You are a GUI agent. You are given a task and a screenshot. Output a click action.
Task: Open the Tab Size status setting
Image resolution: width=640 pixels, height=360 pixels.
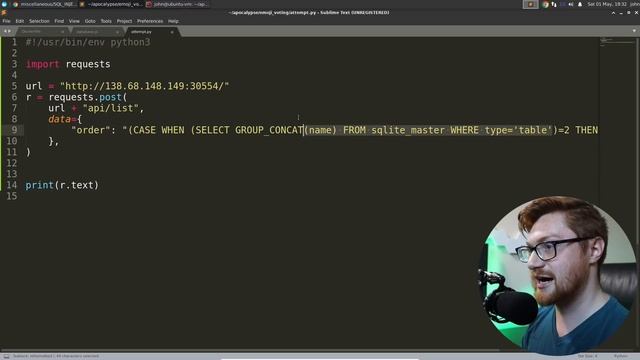pyautogui.click(x=588, y=356)
